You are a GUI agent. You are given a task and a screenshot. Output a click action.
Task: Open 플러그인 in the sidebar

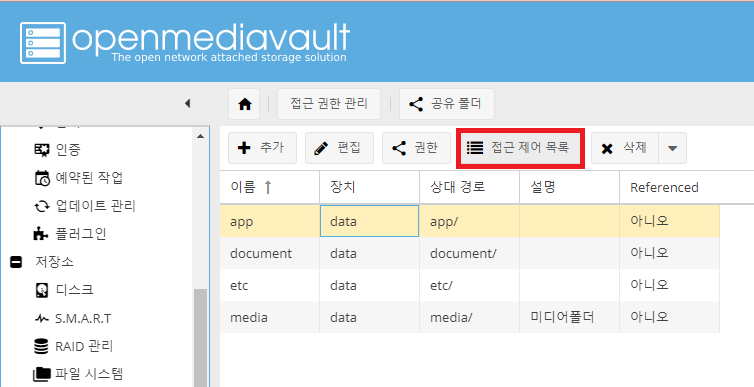pyautogui.click(x=80, y=234)
